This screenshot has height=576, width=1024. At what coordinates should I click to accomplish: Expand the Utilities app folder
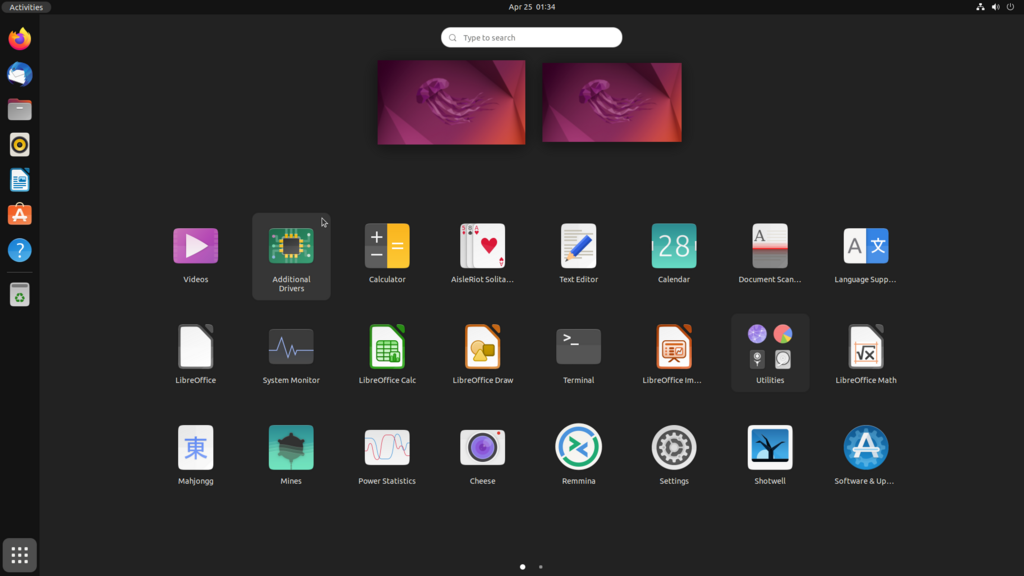tap(769, 353)
